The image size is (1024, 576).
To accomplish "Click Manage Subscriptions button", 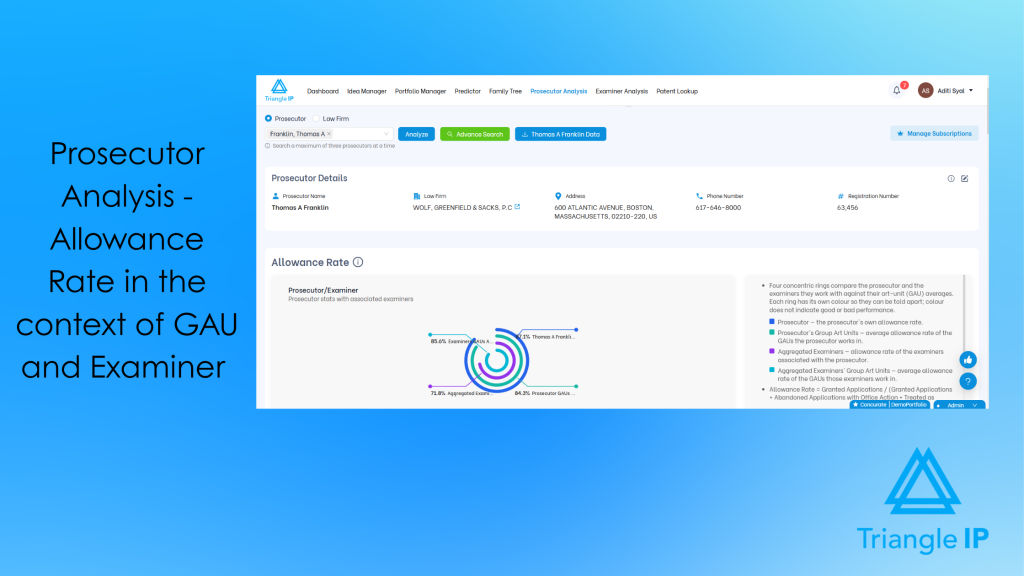I will [934, 133].
